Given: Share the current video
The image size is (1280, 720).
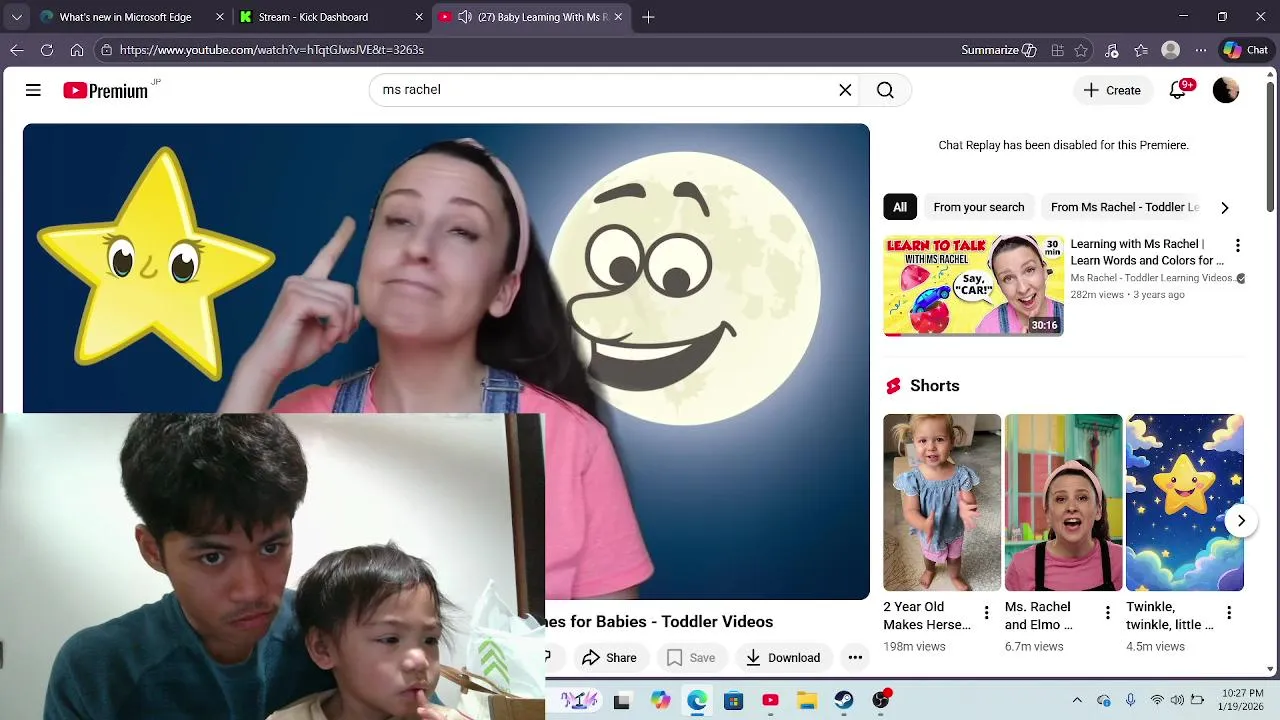Looking at the screenshot, I should coord(609,657).
